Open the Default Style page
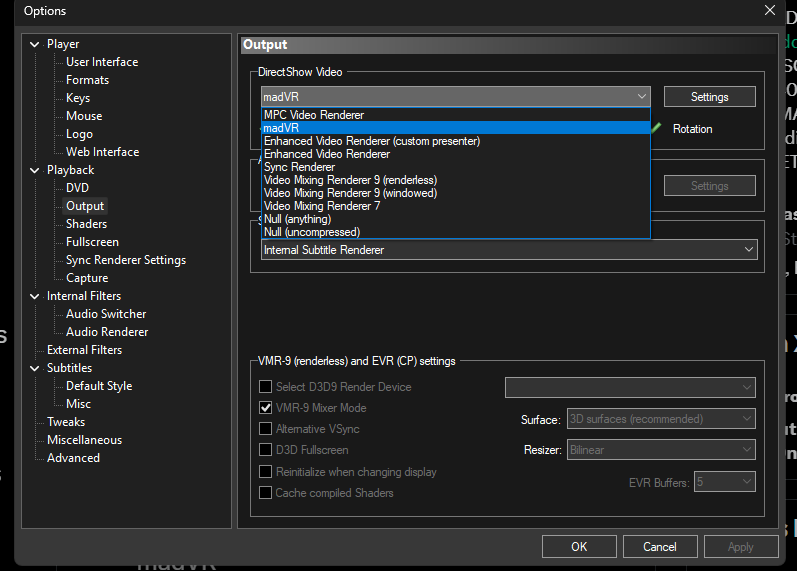This screenshot has height=571, width=797. pyautogui.click(x=99, y=386)
